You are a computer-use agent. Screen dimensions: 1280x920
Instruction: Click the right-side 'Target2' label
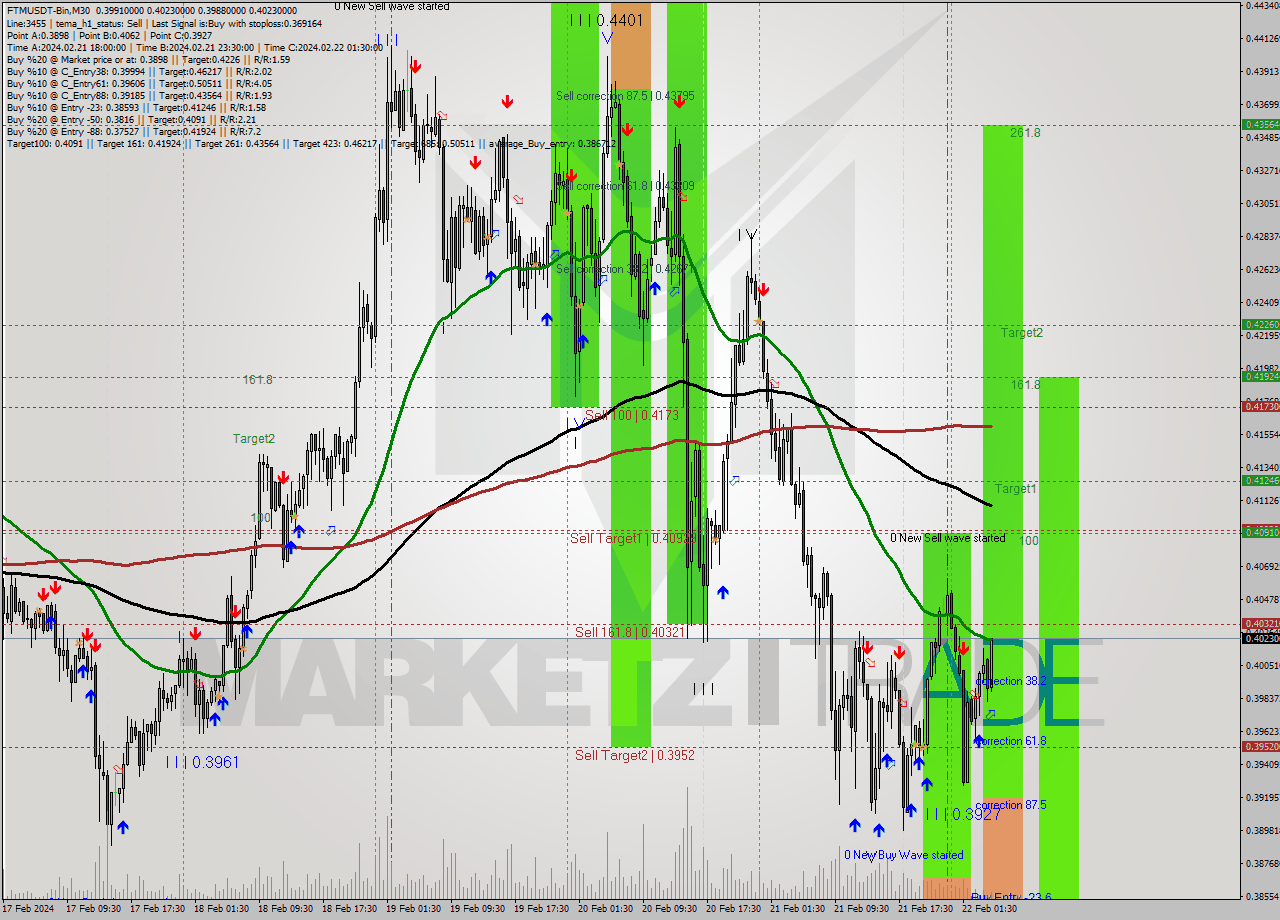[x=1022, y=332]
